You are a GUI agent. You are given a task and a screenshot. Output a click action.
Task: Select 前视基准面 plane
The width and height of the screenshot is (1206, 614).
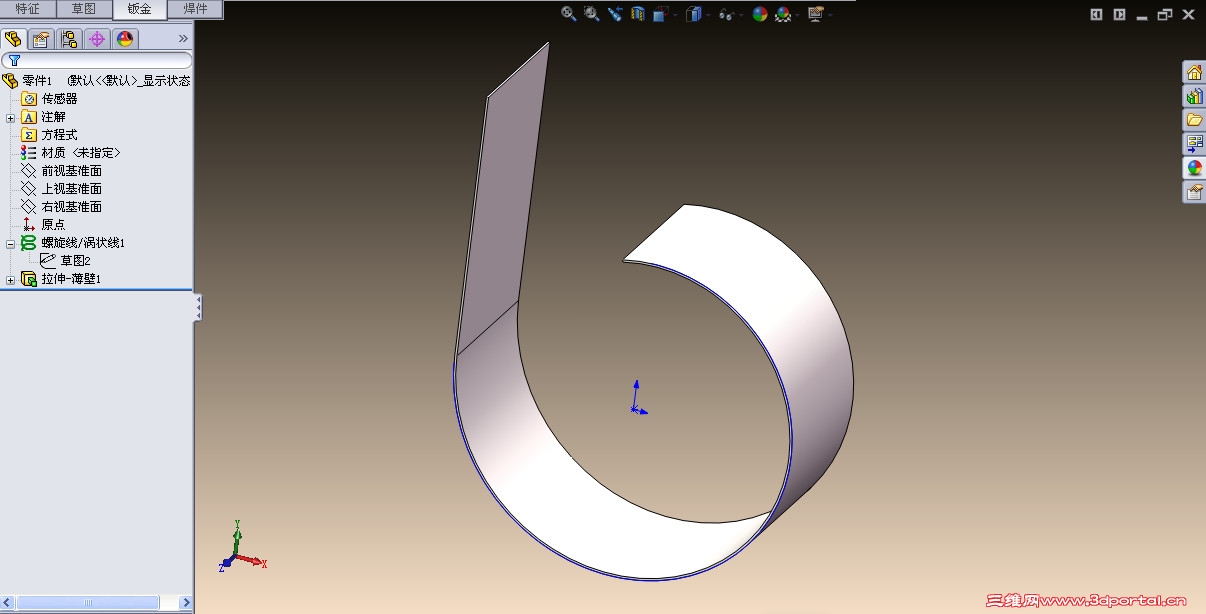click(71, 171)
